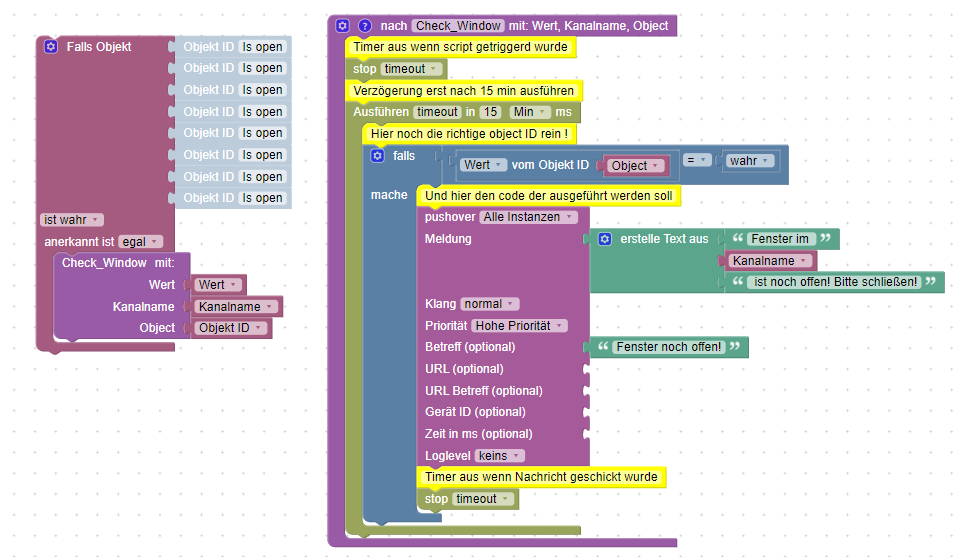The height and width of the screenshot is (557, 958).
Task: Open the Klang 'normal' dropdown
Action: pyautogui.click(x=489, y=304)
